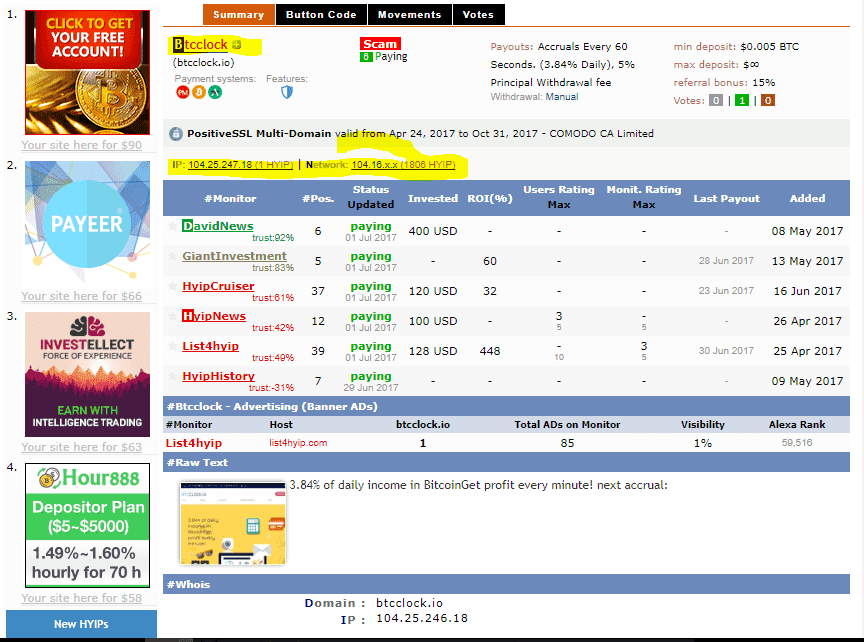The height and width of the screenshot is (642, 864).
Task: Click the star next to HyipCruiser
Action: pyautogui.click(x=172, y=286)
